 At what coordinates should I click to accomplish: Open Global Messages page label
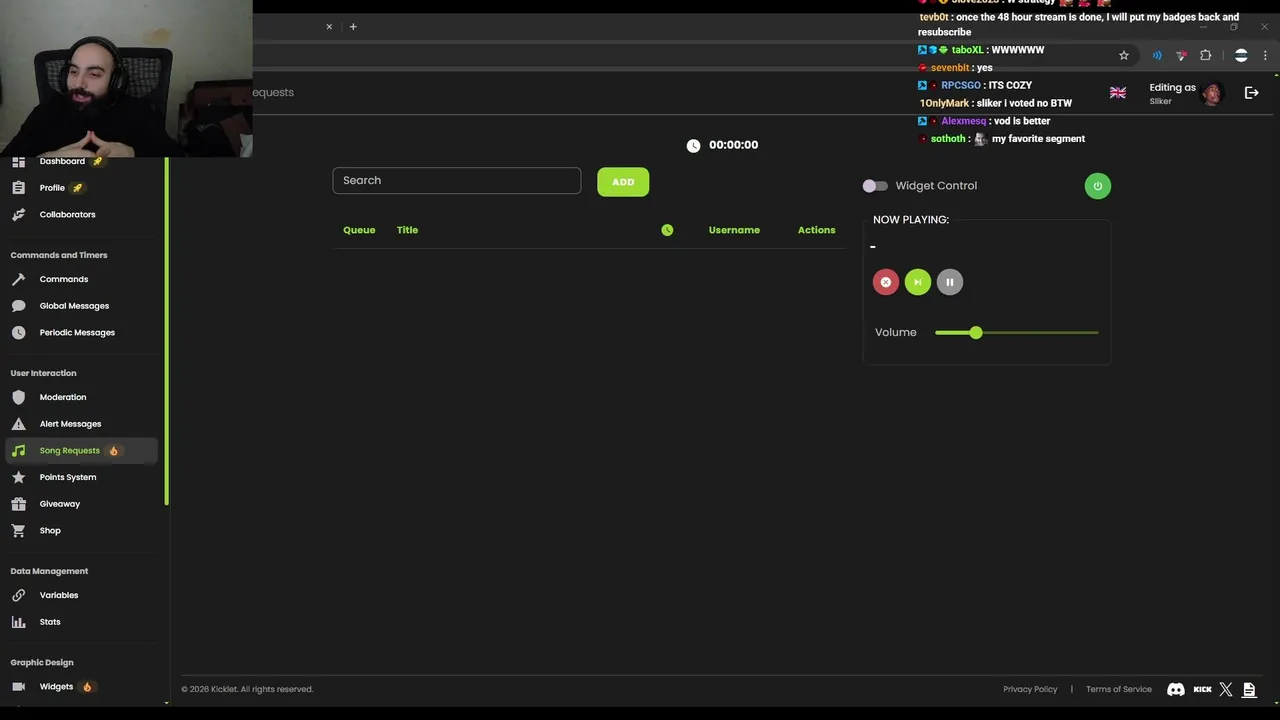(74, 306)
